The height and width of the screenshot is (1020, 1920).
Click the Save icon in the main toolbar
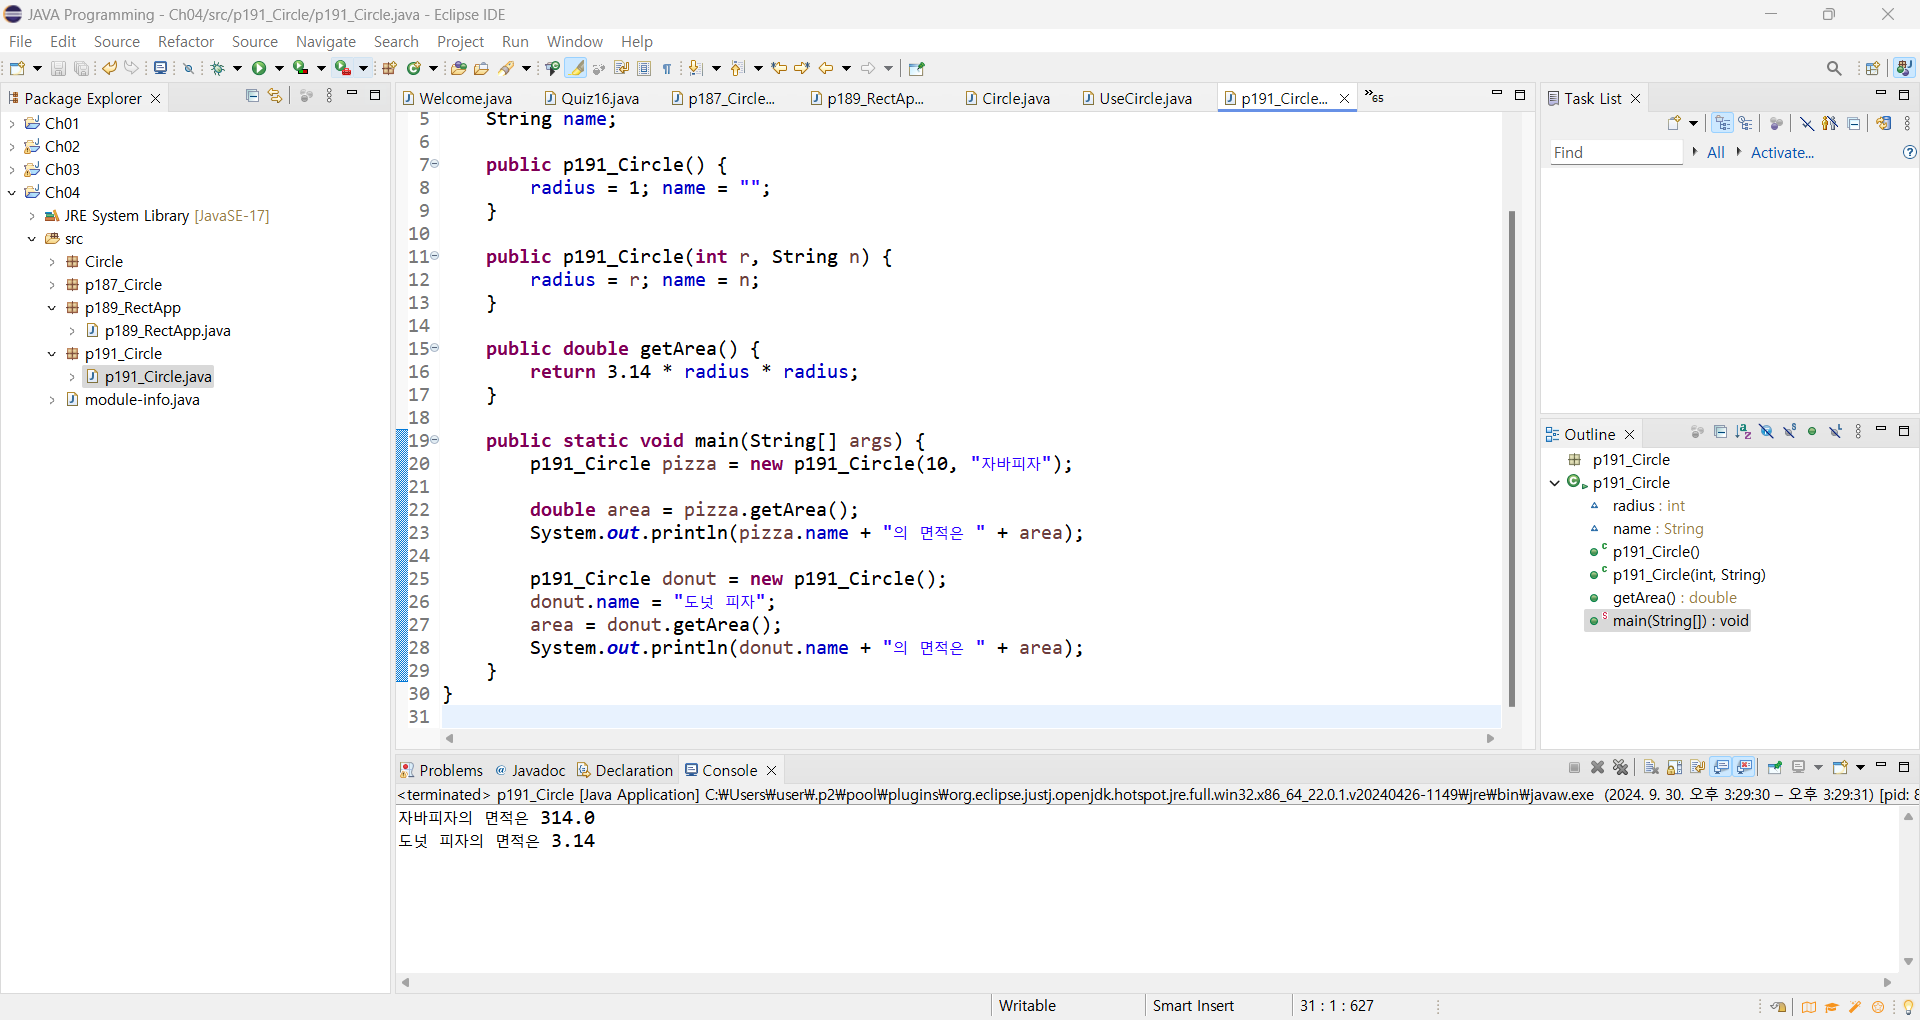(x=58, y=68)
